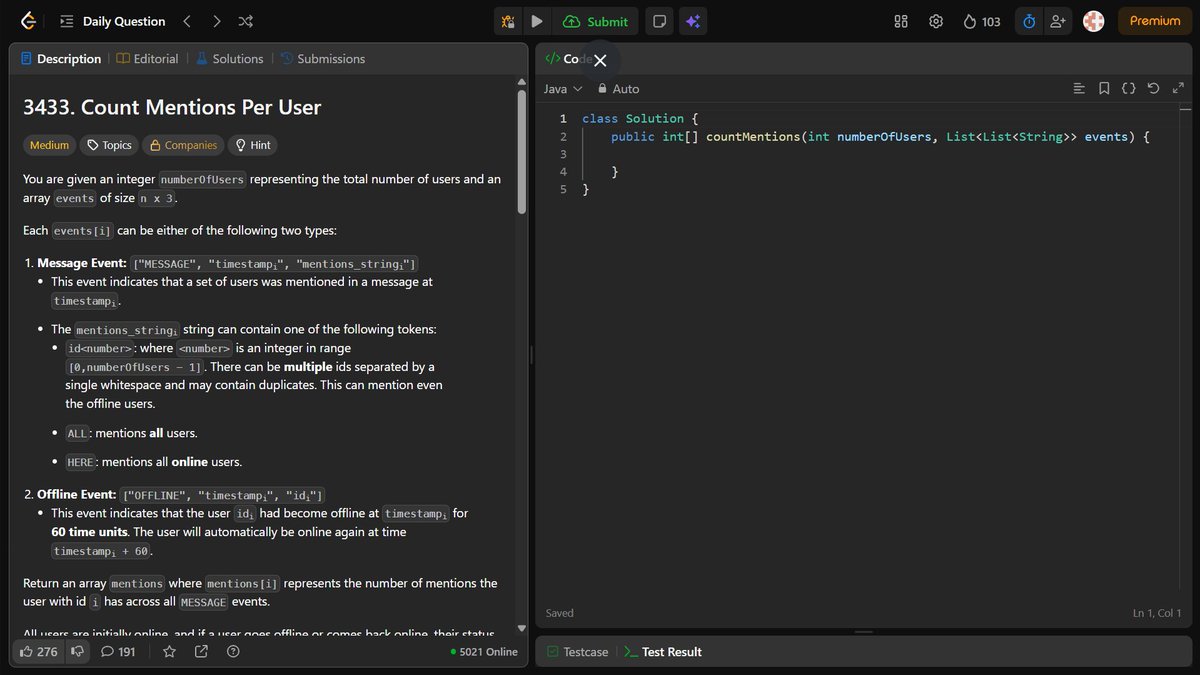Click scroll down arrow of description
This screenshot has width=1200, height=675.
[x=521, y=628]
